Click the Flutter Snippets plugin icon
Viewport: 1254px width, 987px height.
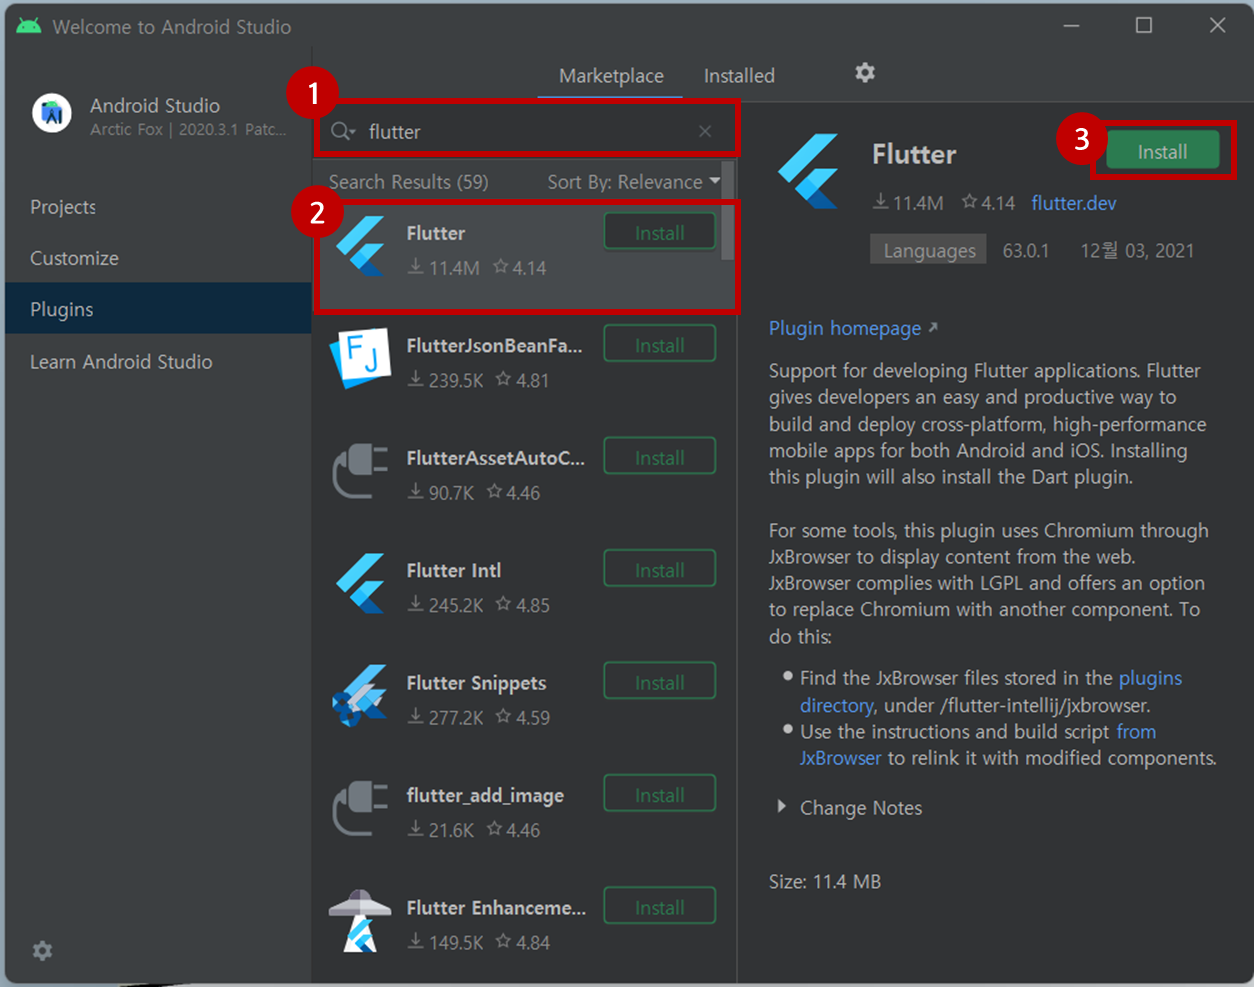click(360, 695)
